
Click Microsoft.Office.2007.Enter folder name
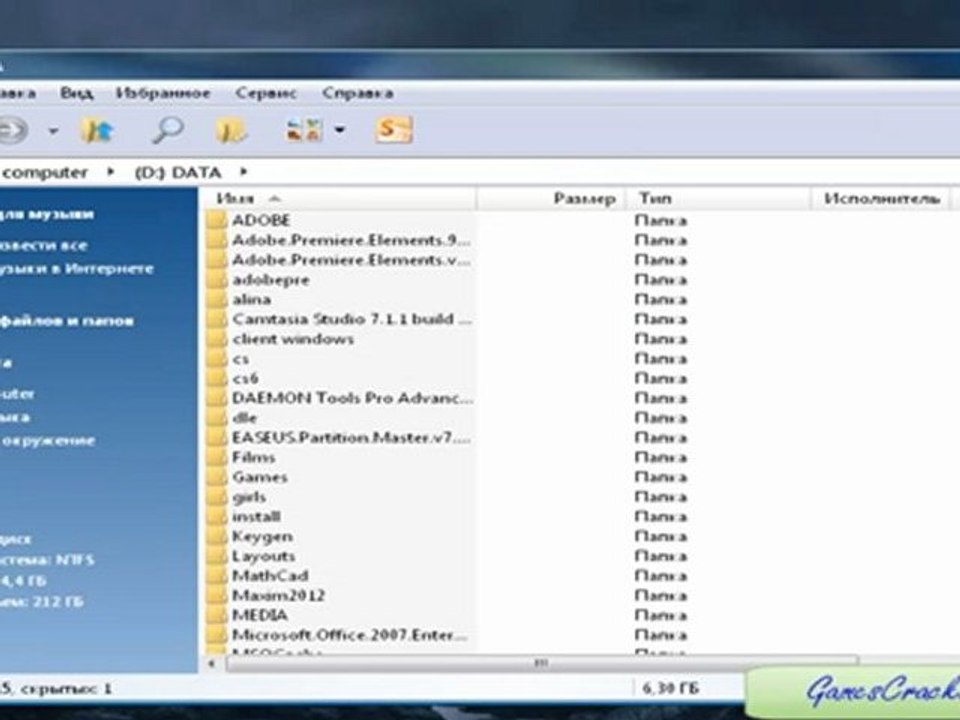[350, 635]
